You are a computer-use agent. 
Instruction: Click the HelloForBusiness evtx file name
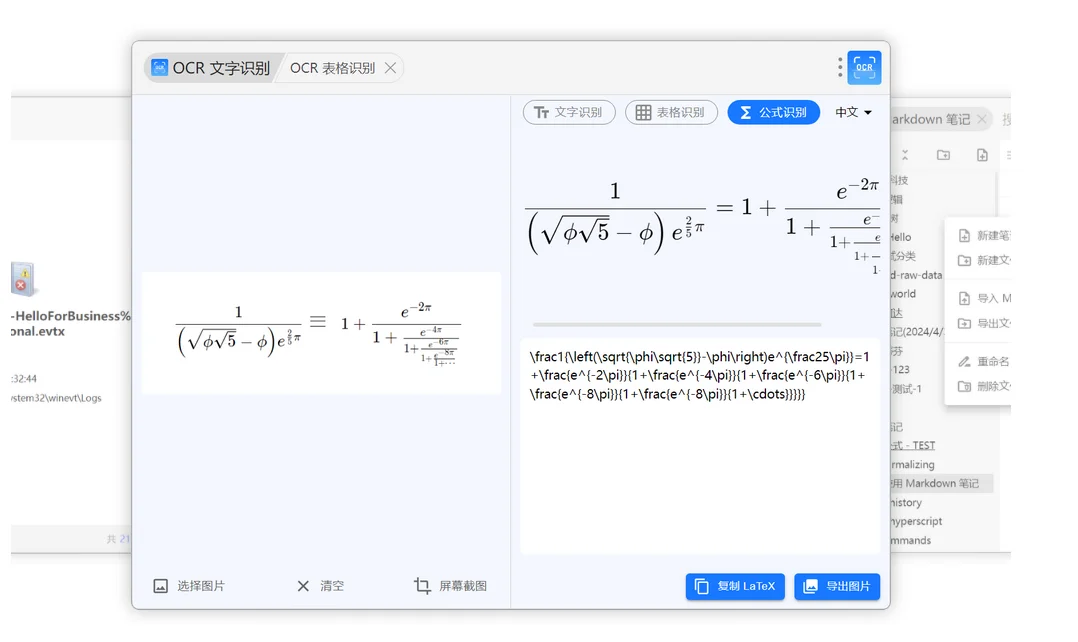click(71, 323)
